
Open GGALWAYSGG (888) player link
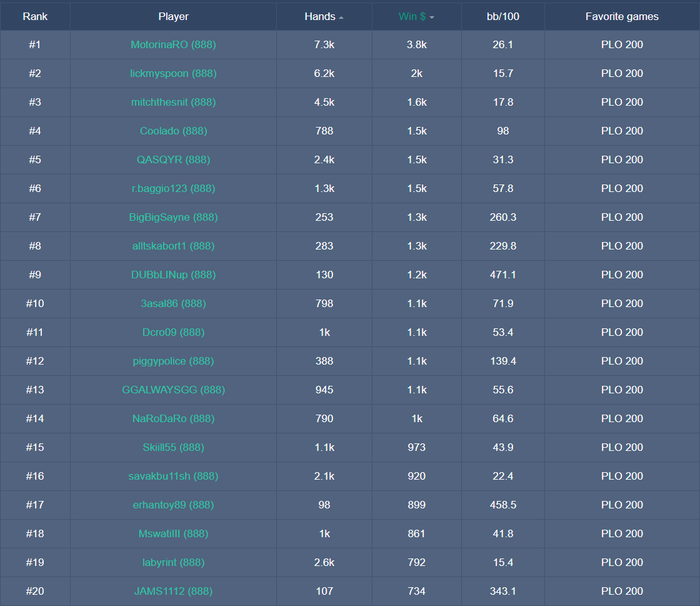173,390
